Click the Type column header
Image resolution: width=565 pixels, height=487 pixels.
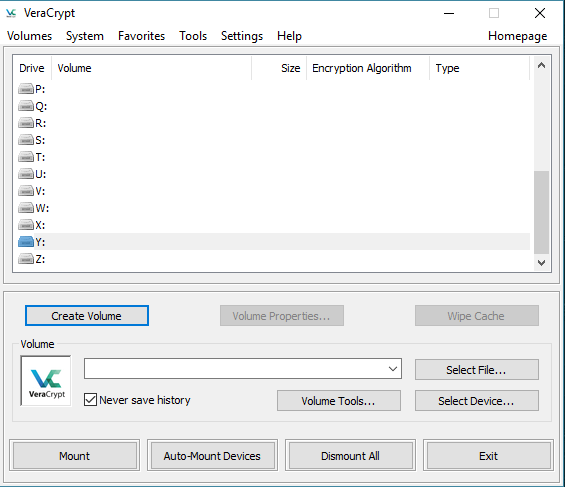pos(479,68)
